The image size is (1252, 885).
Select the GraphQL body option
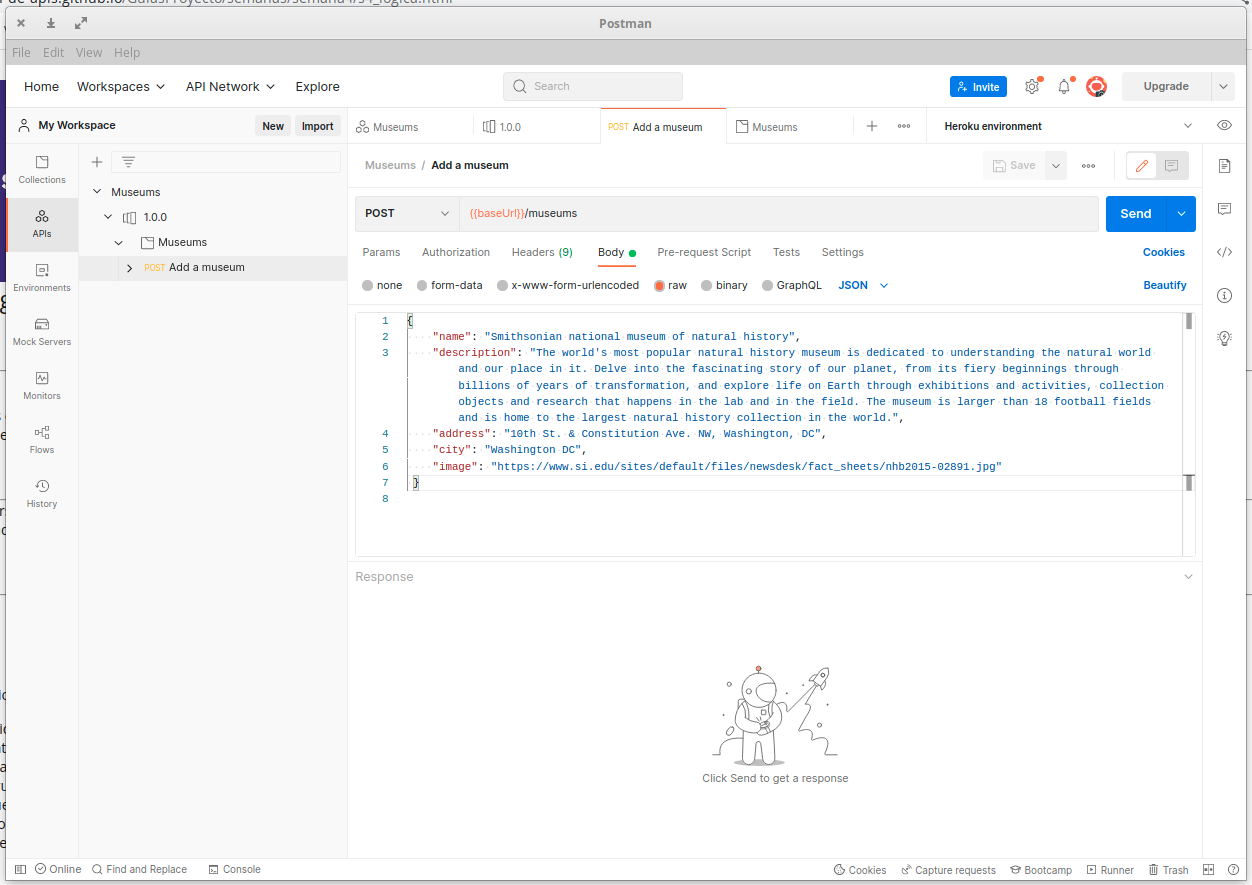pyautogui.click(x=791, y=285)
